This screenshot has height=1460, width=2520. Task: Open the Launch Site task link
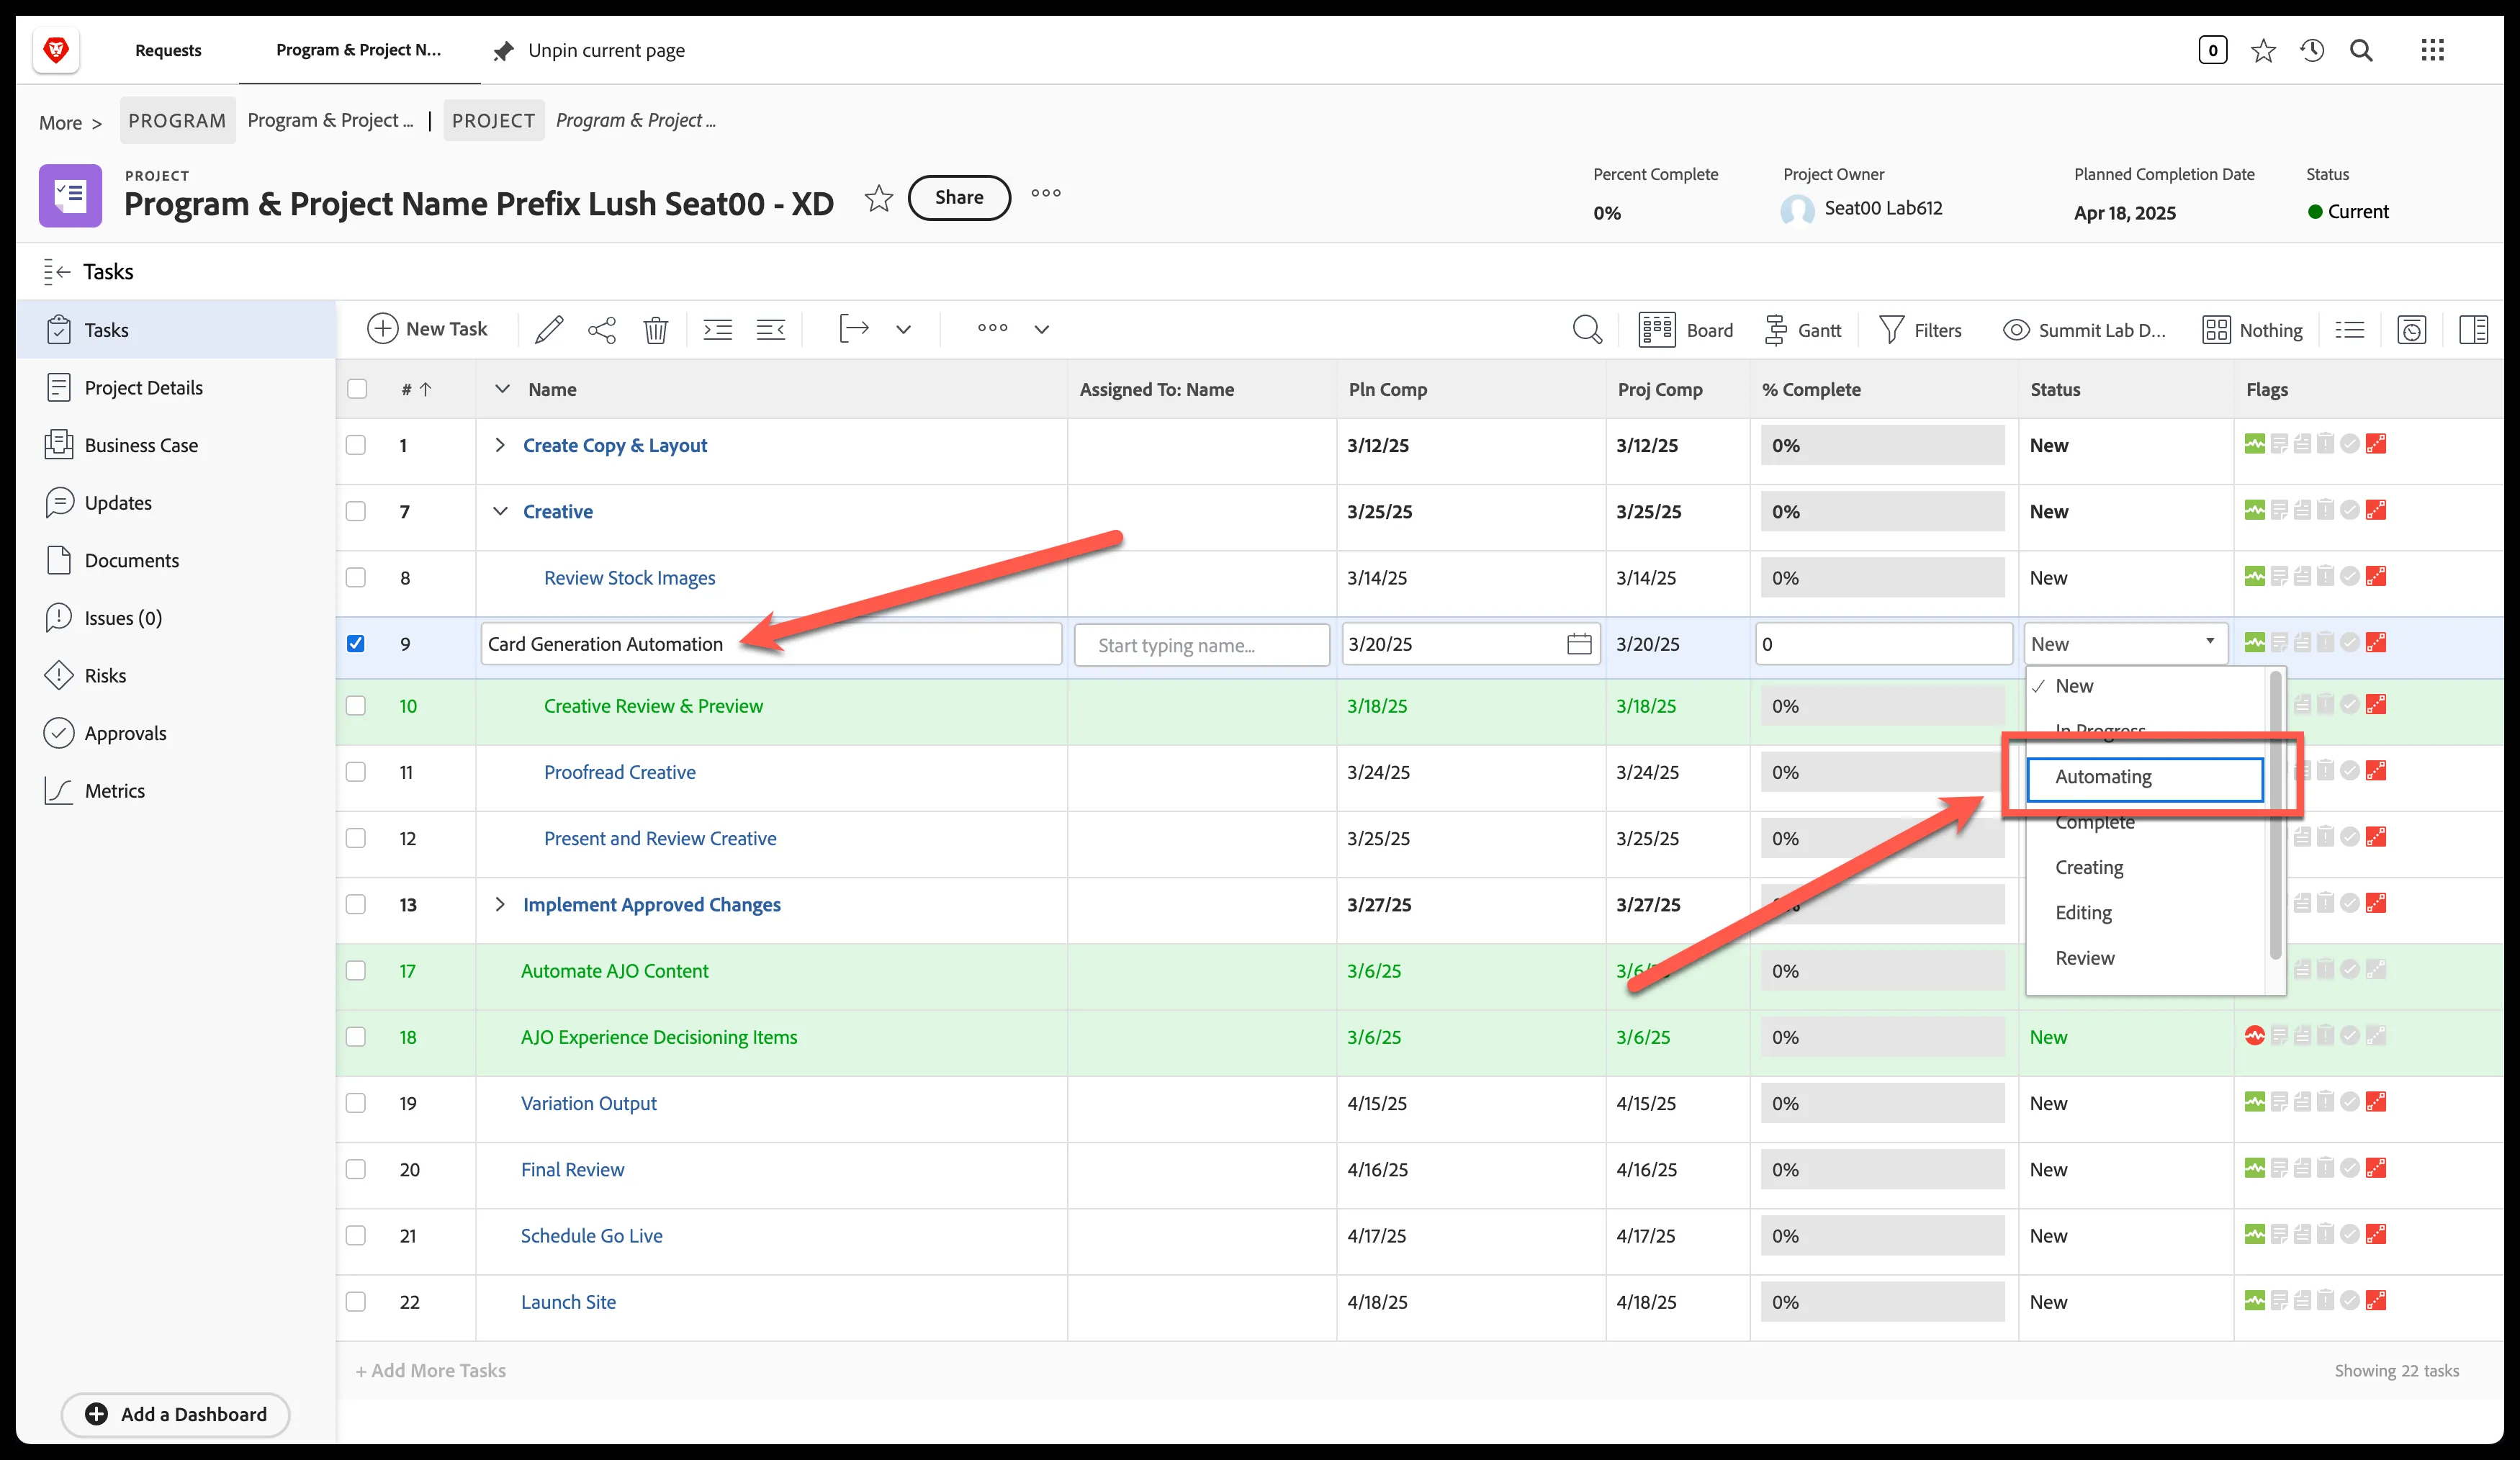click(568, 1302)
